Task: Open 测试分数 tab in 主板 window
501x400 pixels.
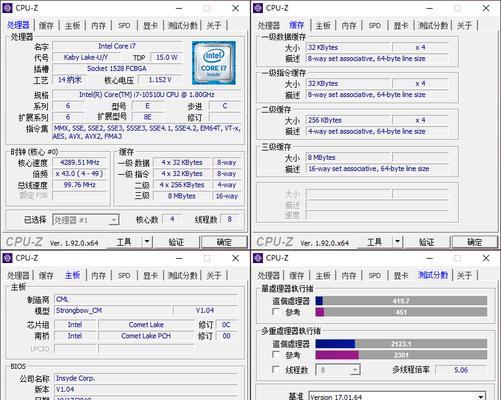Action: (183, 276)
